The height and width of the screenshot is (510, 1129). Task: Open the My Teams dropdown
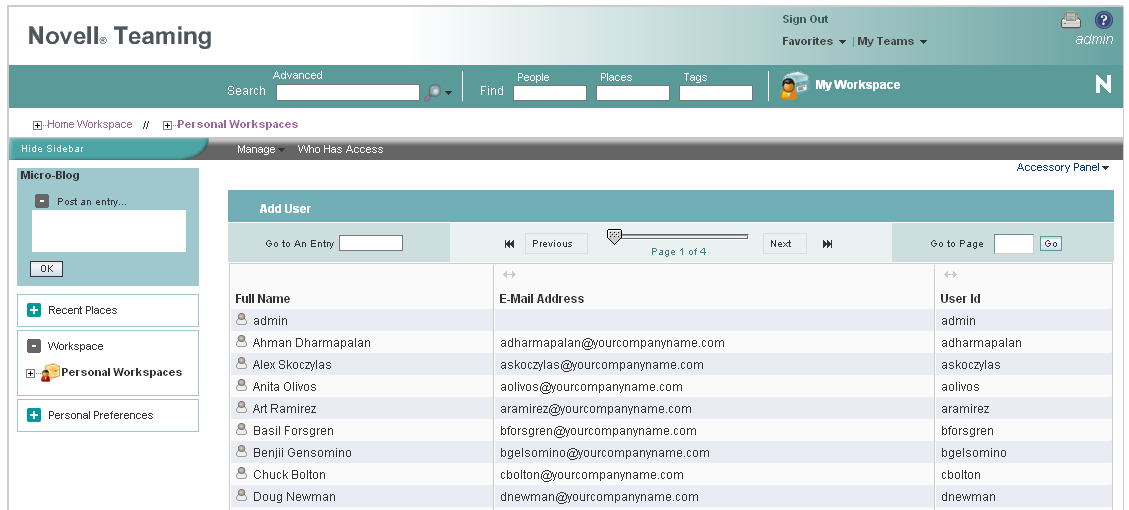click(x=892, y=41)
